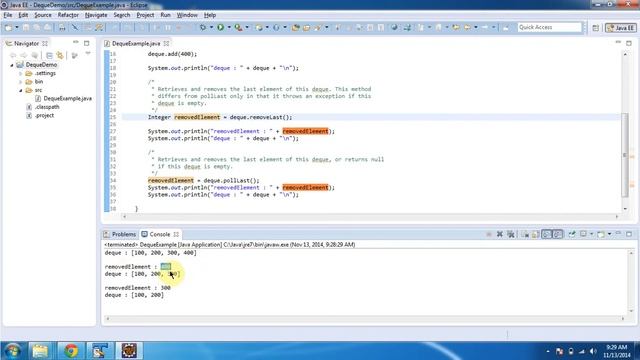Select the Java EE perspective button
640x360 pixels.
pos(621,28)
